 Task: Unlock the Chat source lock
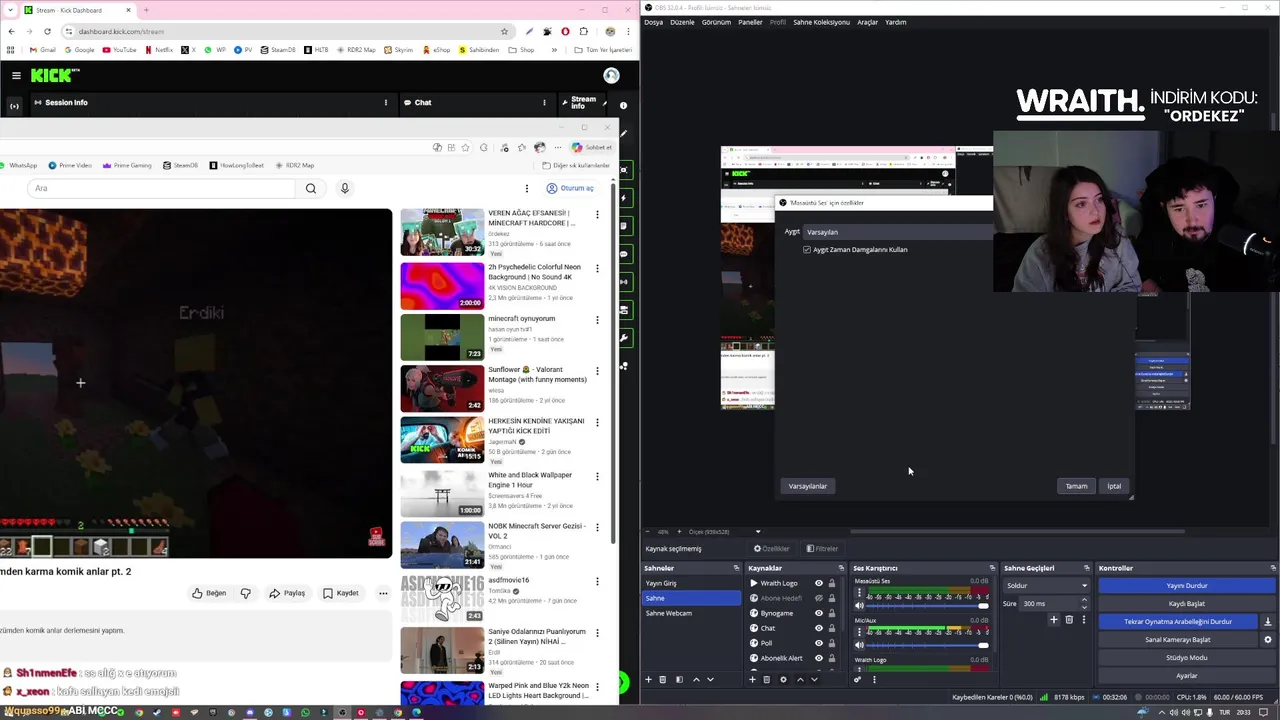831,628
